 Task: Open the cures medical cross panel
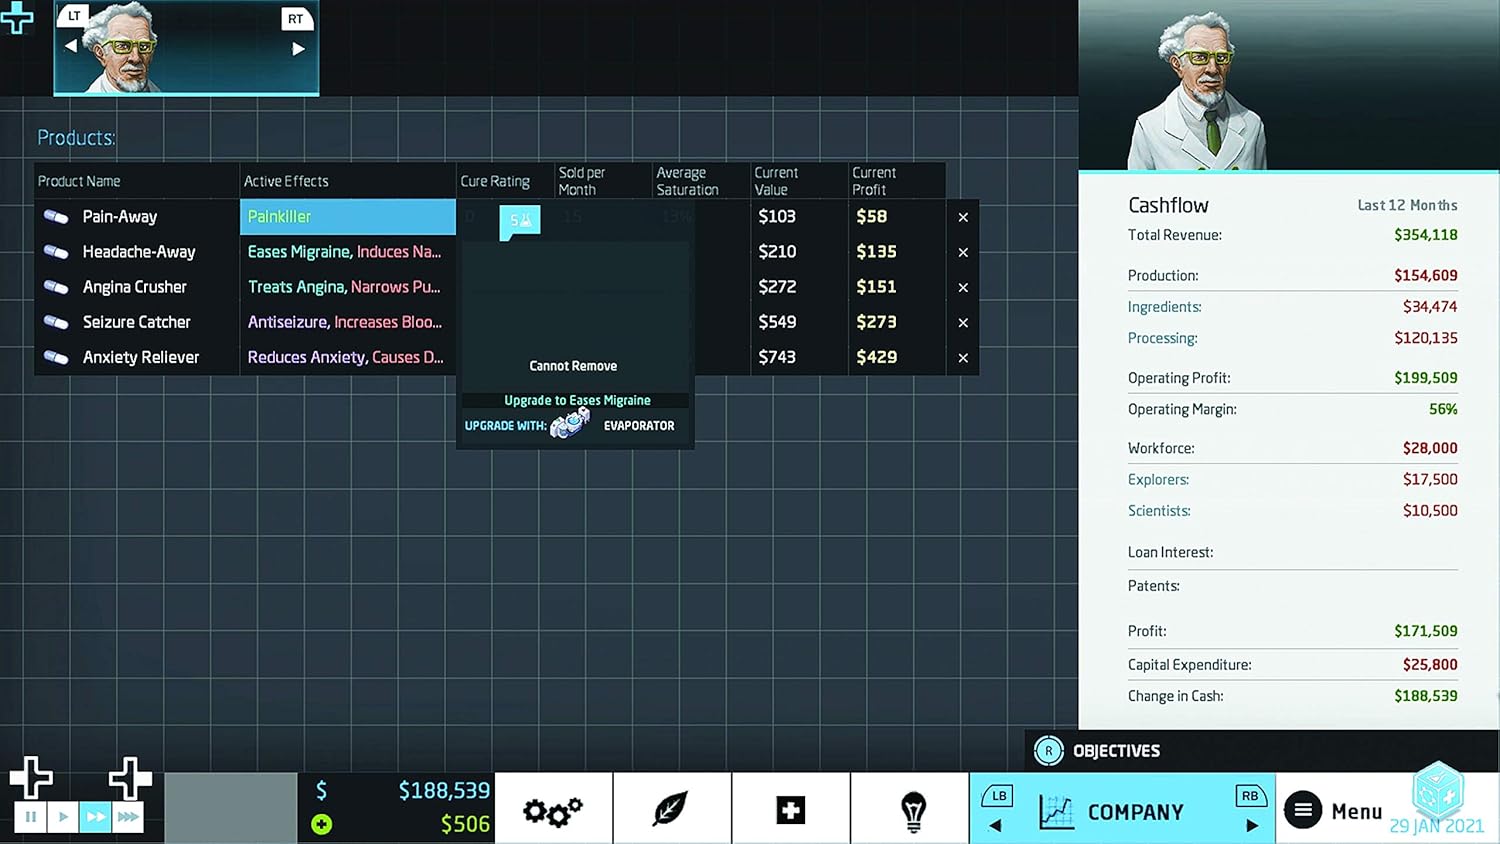(790, 810)
